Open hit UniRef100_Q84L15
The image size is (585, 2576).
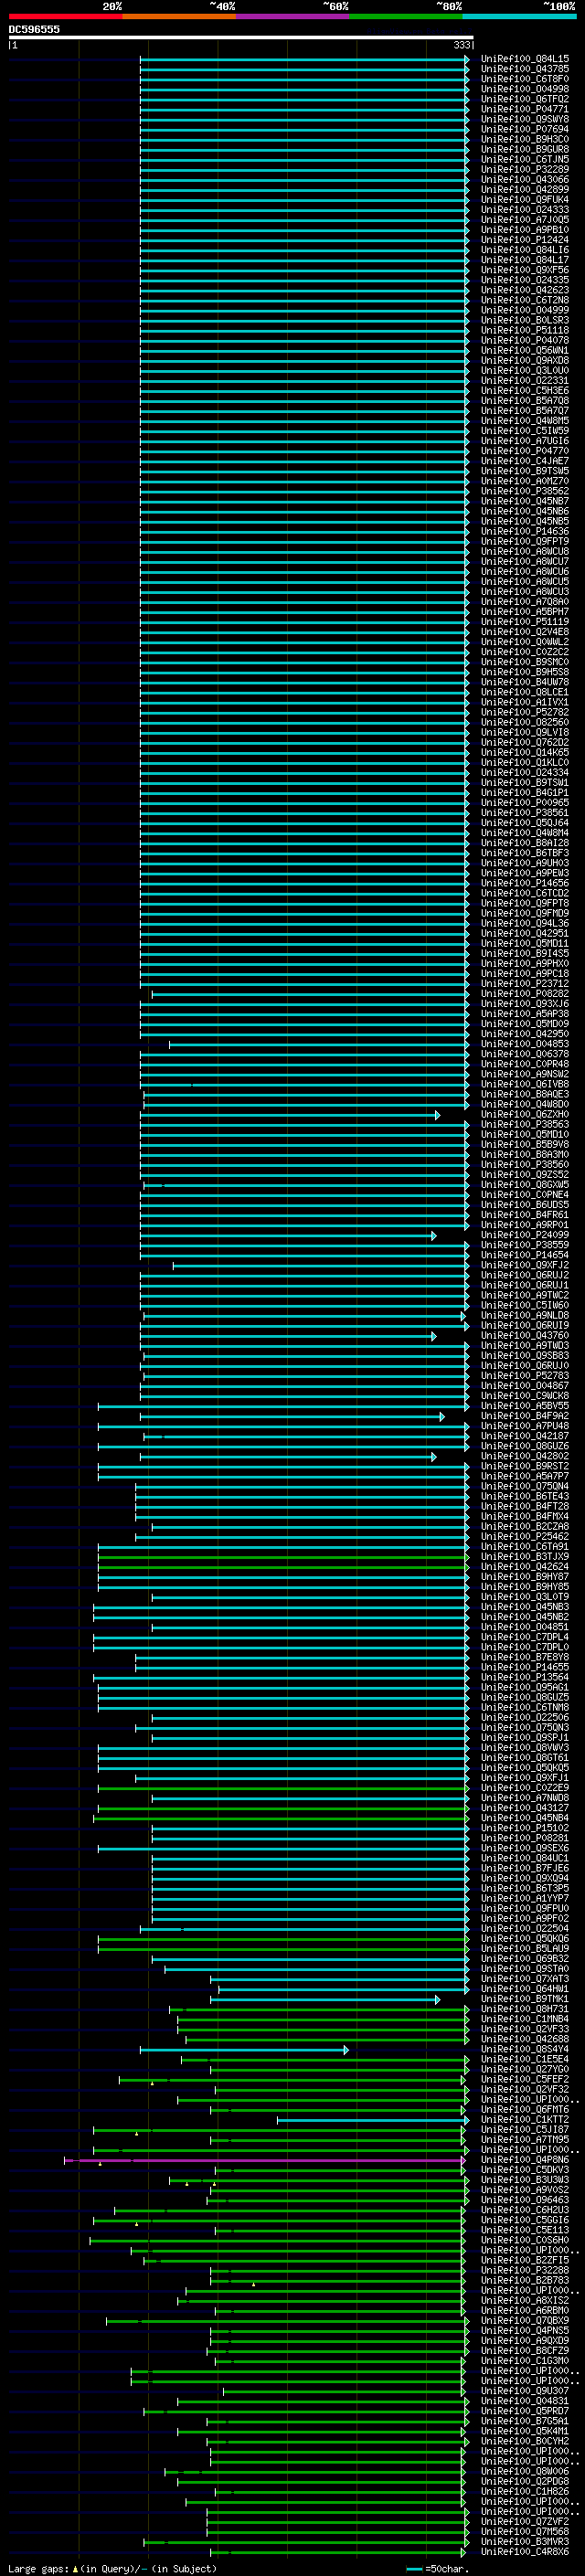525,59
